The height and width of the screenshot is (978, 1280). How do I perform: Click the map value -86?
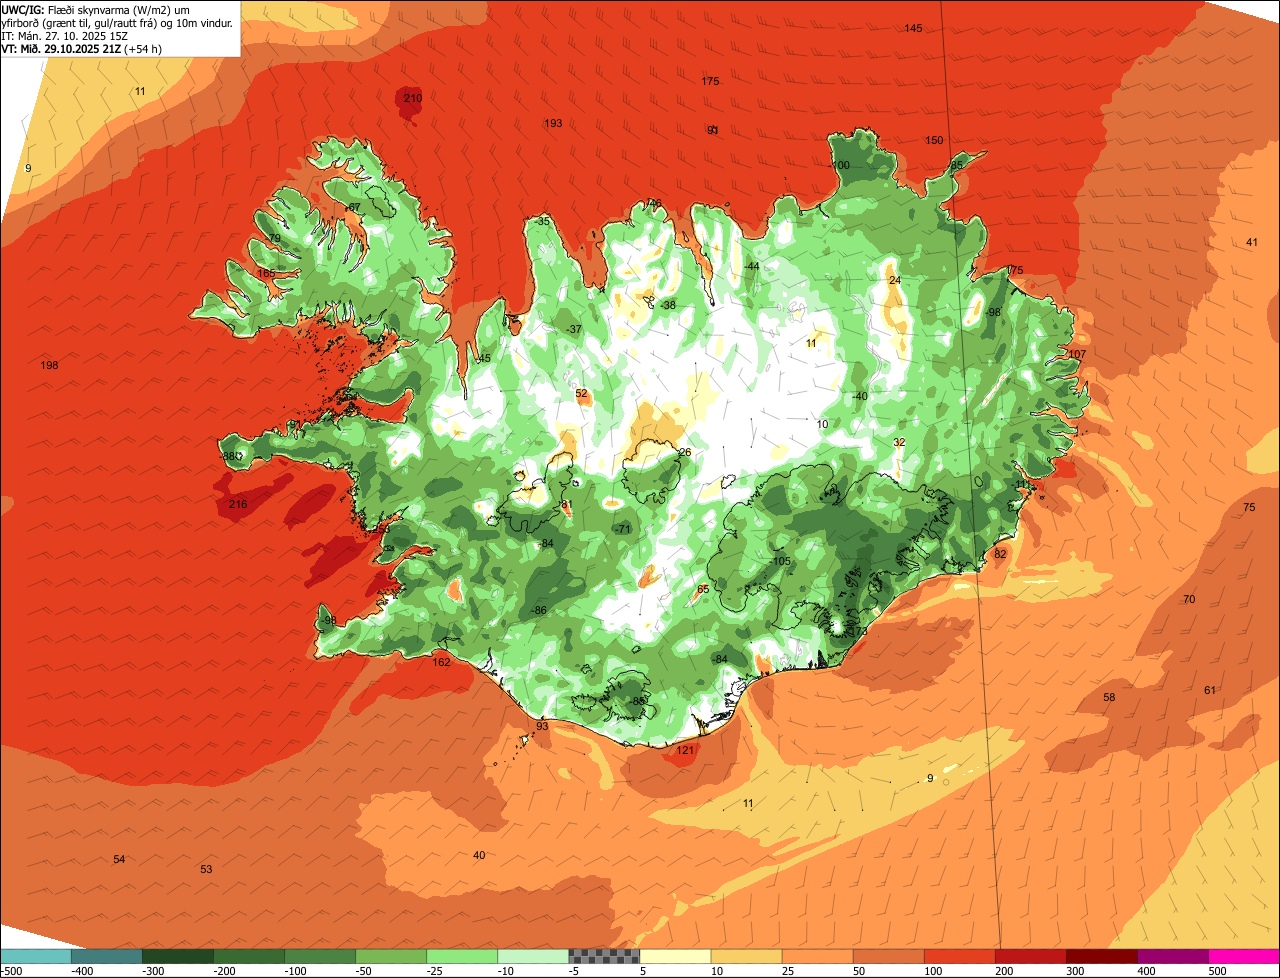pos(539,610)
